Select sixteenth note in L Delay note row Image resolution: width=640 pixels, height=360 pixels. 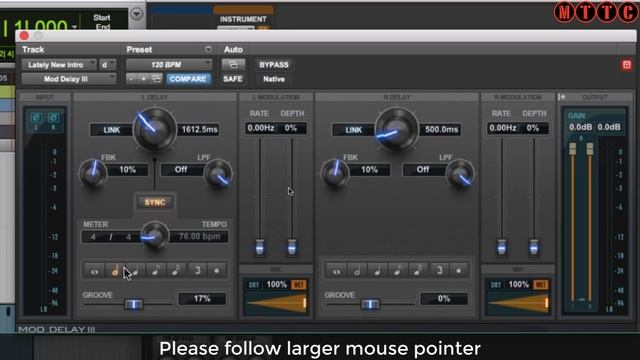[x=176, y=271]
